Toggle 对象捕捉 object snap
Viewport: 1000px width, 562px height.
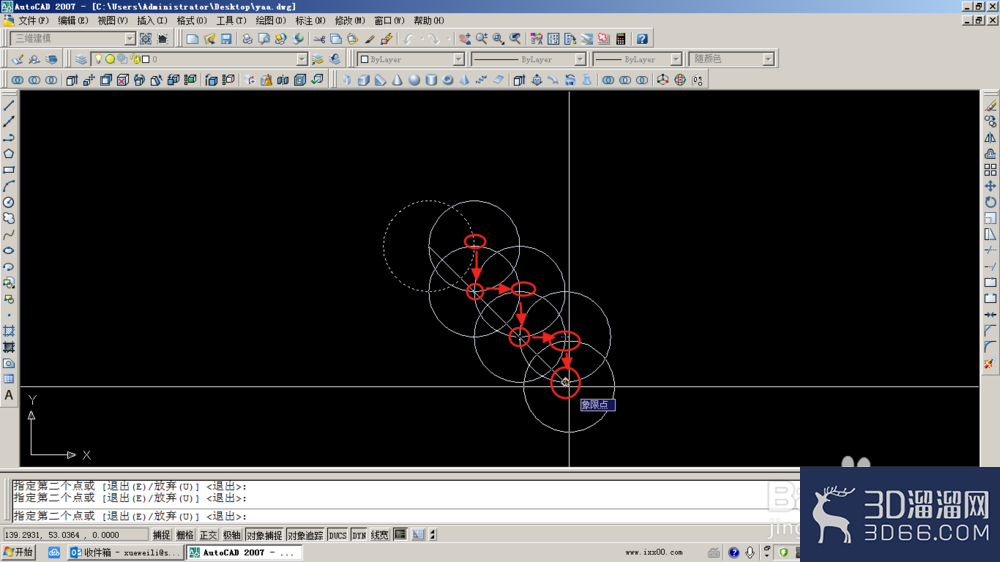(264, 535)
